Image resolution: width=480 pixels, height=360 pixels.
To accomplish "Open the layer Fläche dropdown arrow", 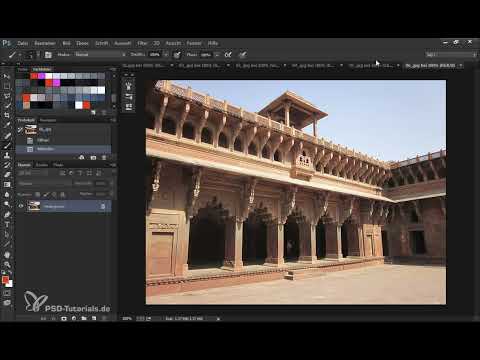I will [x=111, y=194].
